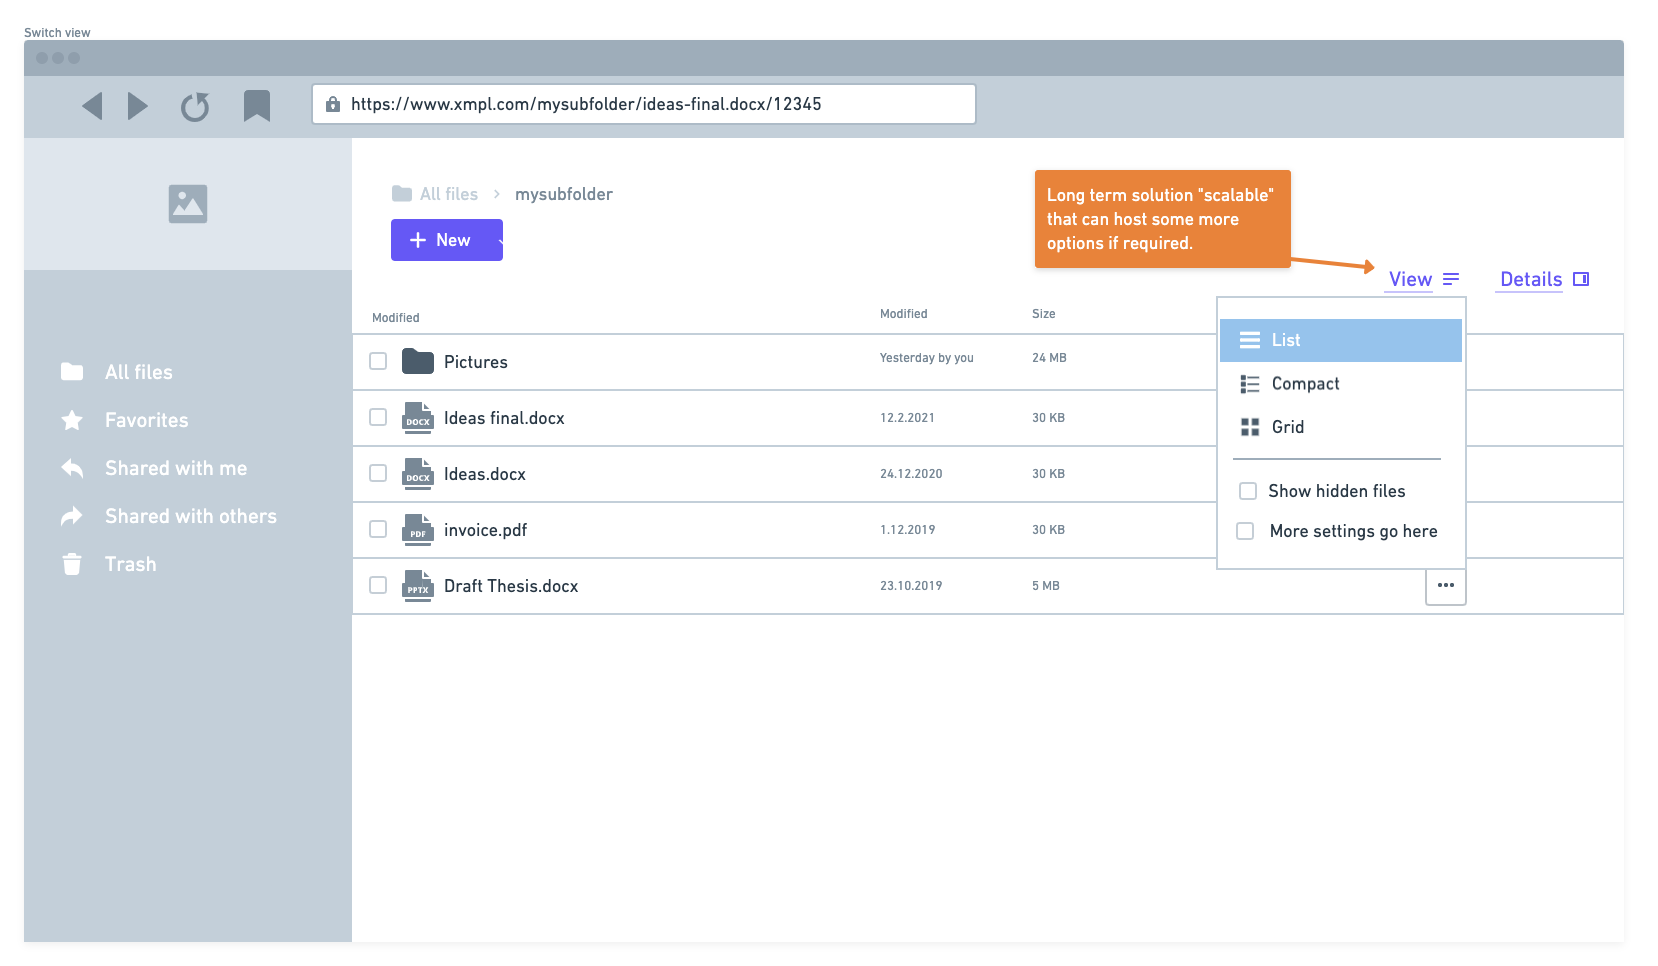
Task: Click the Shared with me reply arrow icon
Action: (x=72, y=468)
